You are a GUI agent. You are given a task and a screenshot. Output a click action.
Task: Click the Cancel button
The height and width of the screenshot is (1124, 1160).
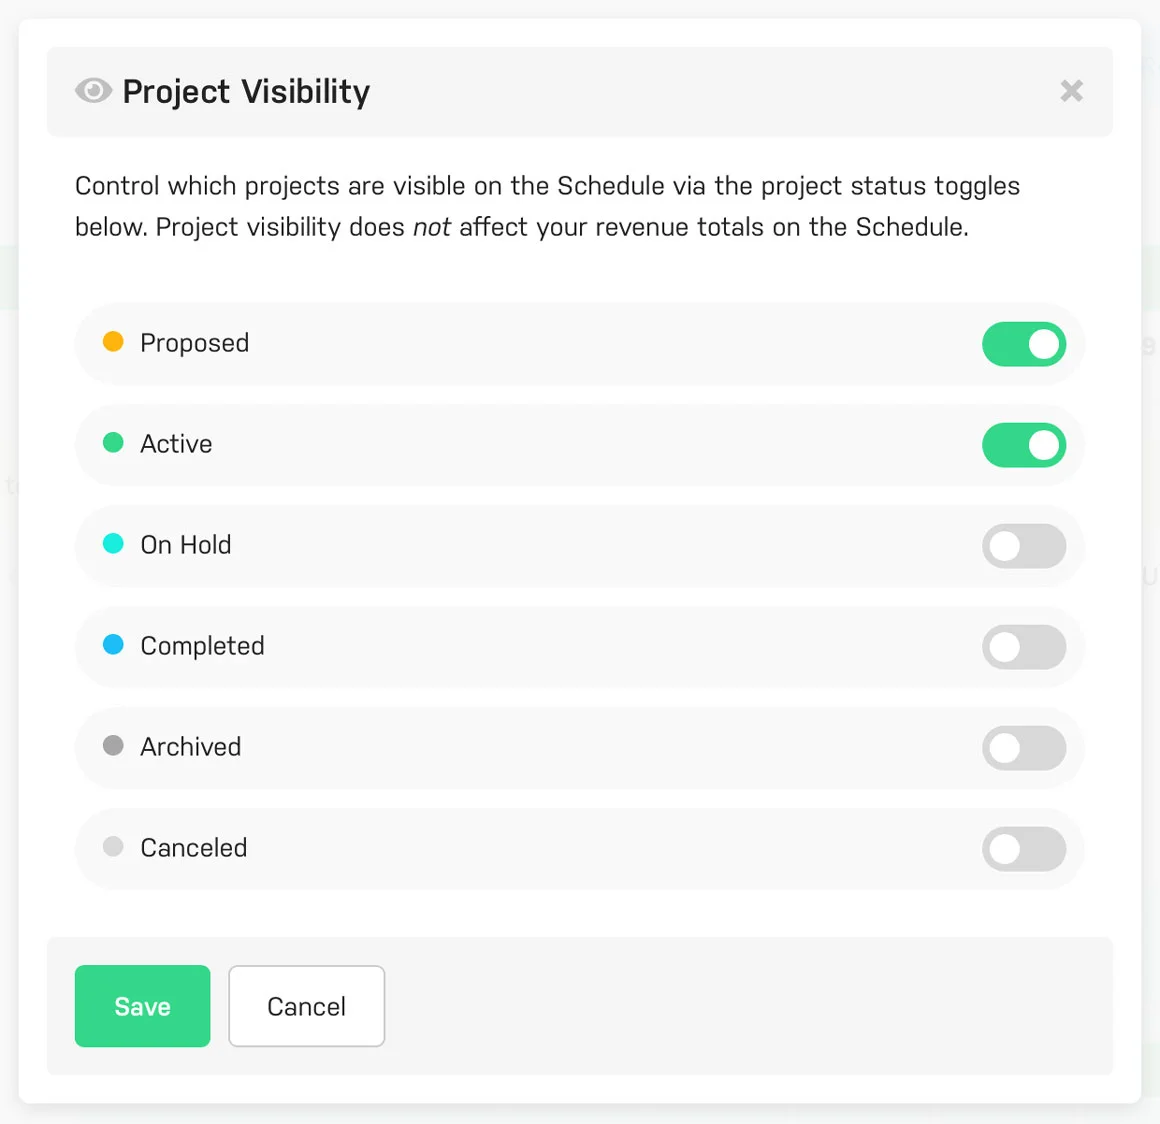click(x=306, y=1006)
